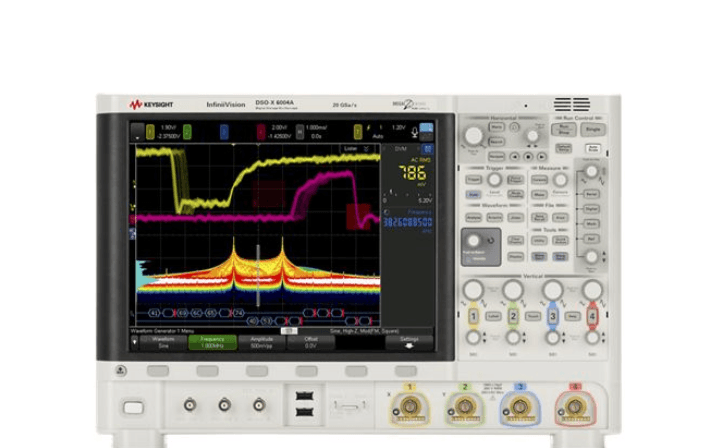
Task: Push the Auto Scale key
Action: click(x=593, y=148)
